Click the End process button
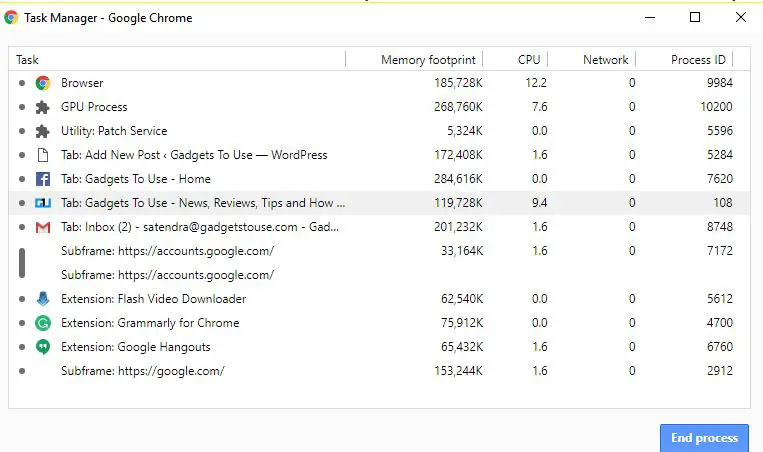763x452 pixels. [704, 438]
